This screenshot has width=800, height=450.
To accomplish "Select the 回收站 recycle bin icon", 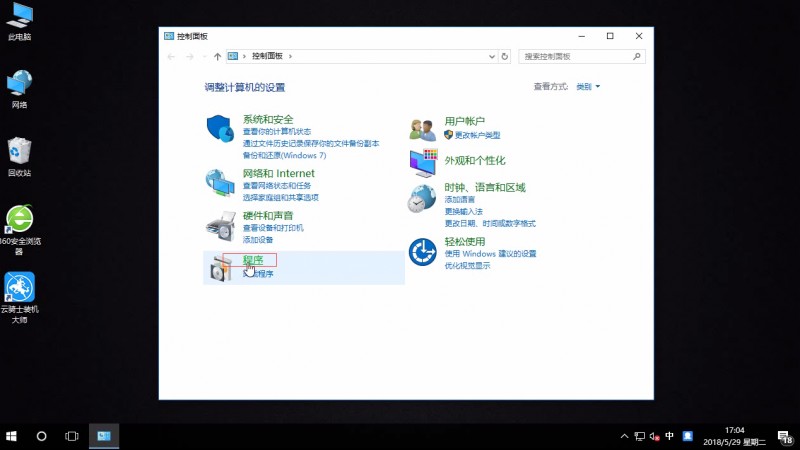I will point(19,157).
